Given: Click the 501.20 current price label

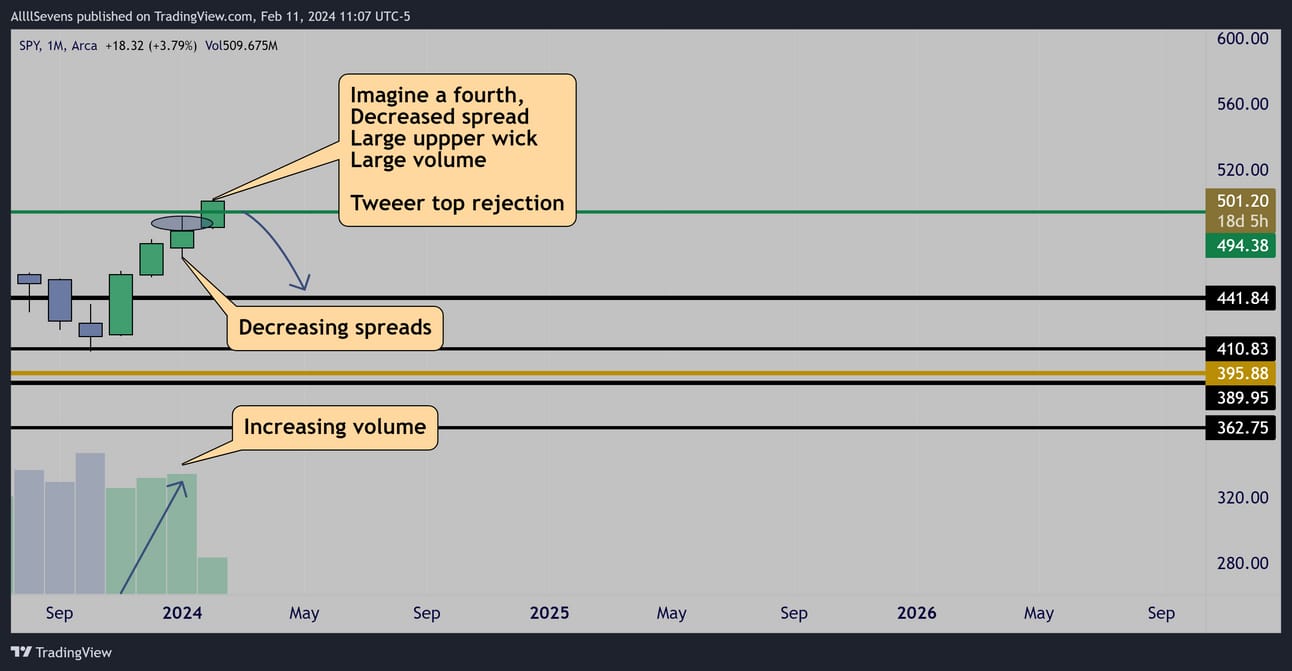Looking at the screenshot, I should tap(1240, 200).
